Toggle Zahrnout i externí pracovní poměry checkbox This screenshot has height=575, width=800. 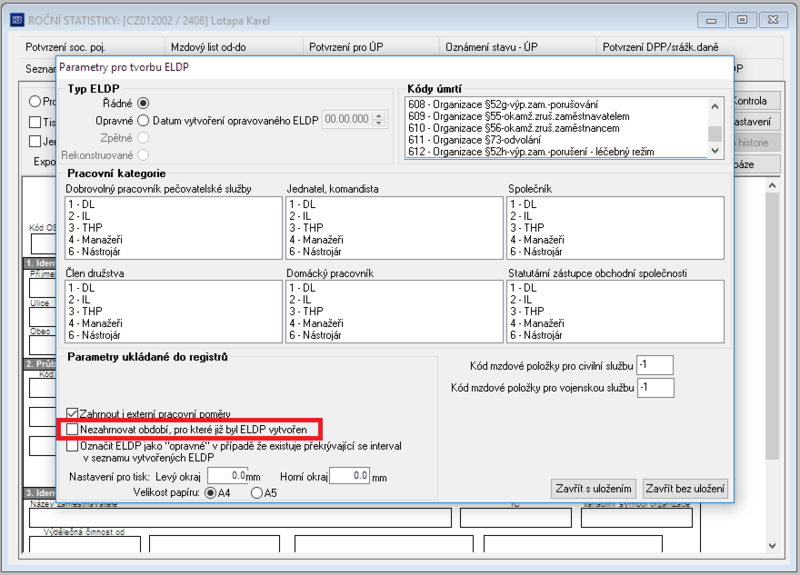72,413
